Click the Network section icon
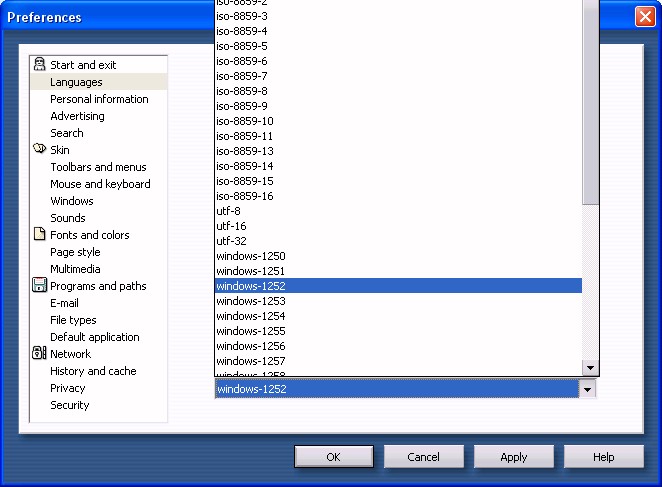This screenshot has height=487, width=662. (x=39, y=354)
